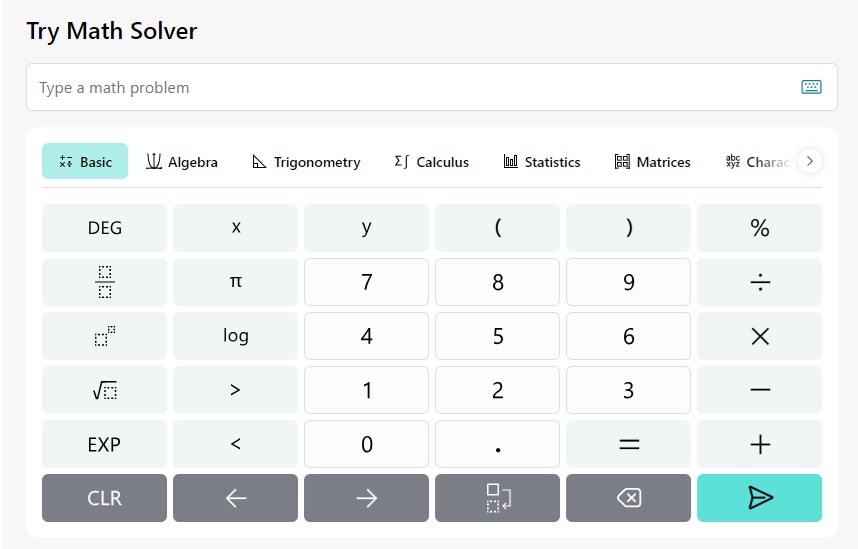Screen dimensions: 858x549
Task: Click the backspace delete key
Action: (629, 498)
